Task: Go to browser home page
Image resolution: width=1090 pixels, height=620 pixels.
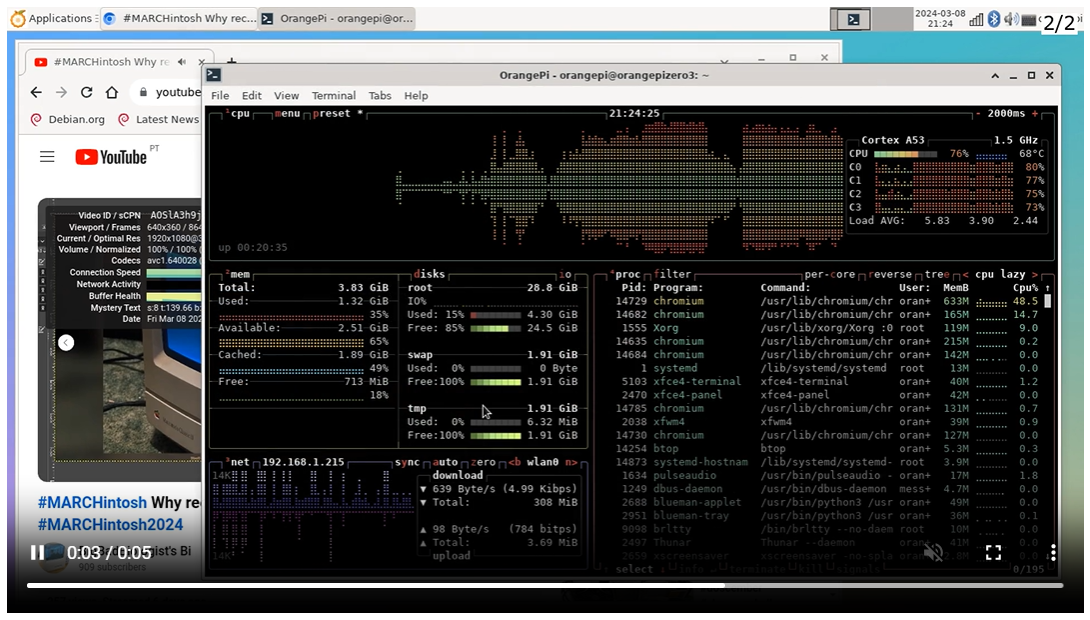Action: [x=111, y=92]
